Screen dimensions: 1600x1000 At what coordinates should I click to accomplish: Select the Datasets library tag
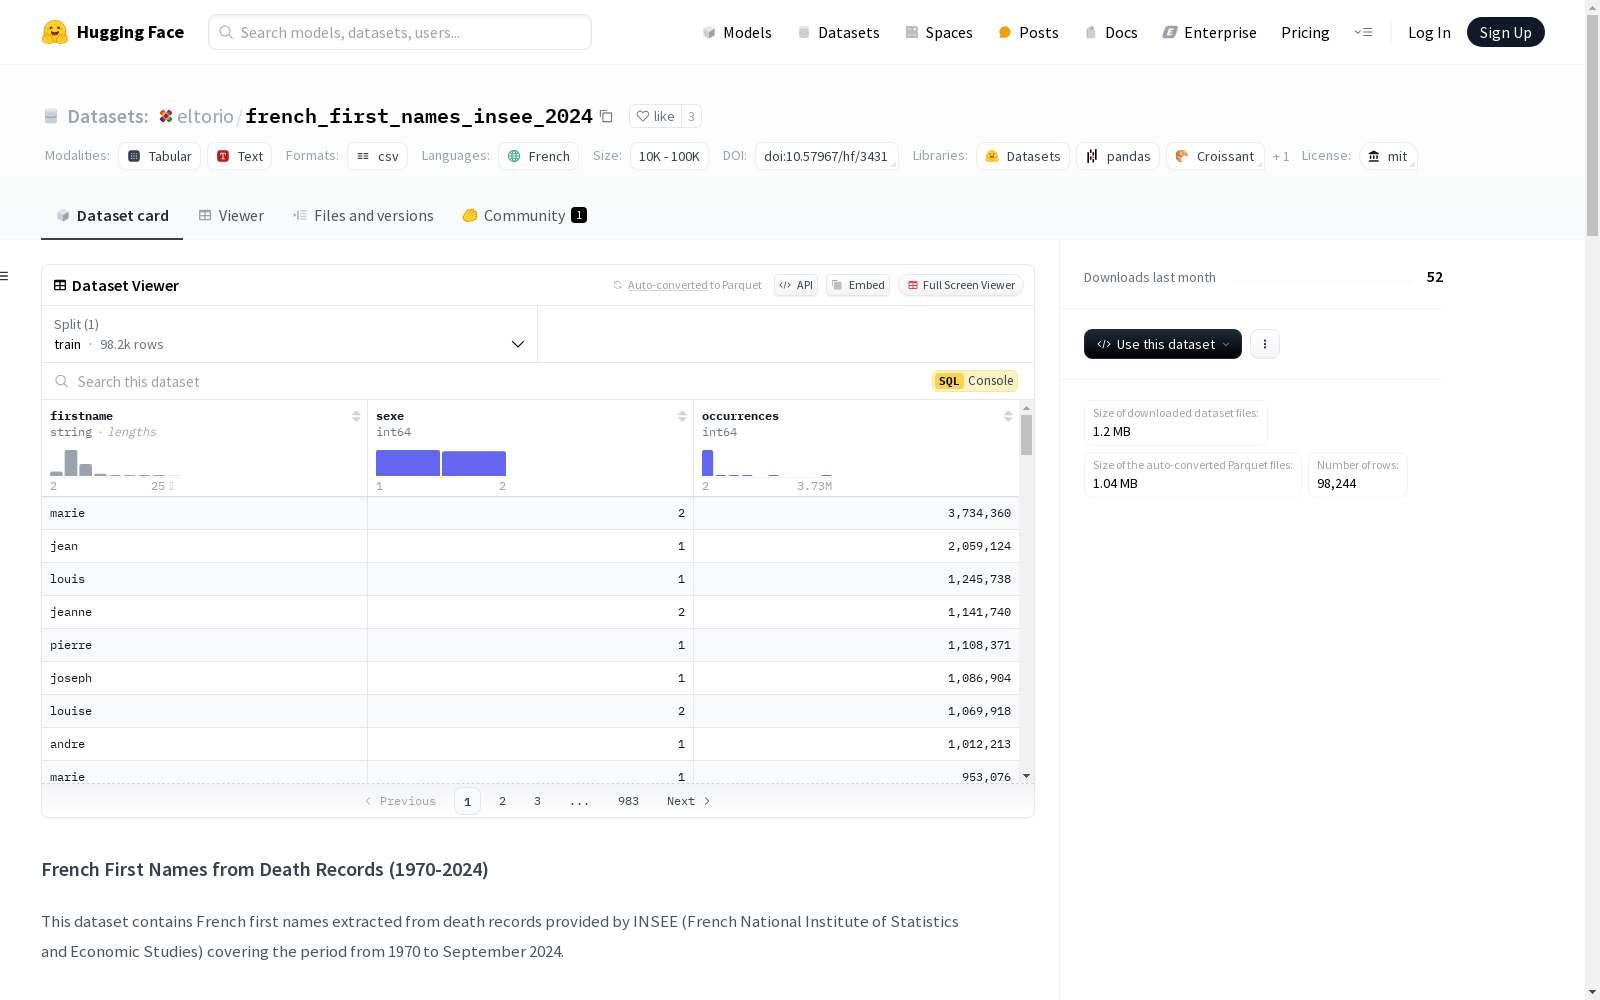pos(1023,156)
